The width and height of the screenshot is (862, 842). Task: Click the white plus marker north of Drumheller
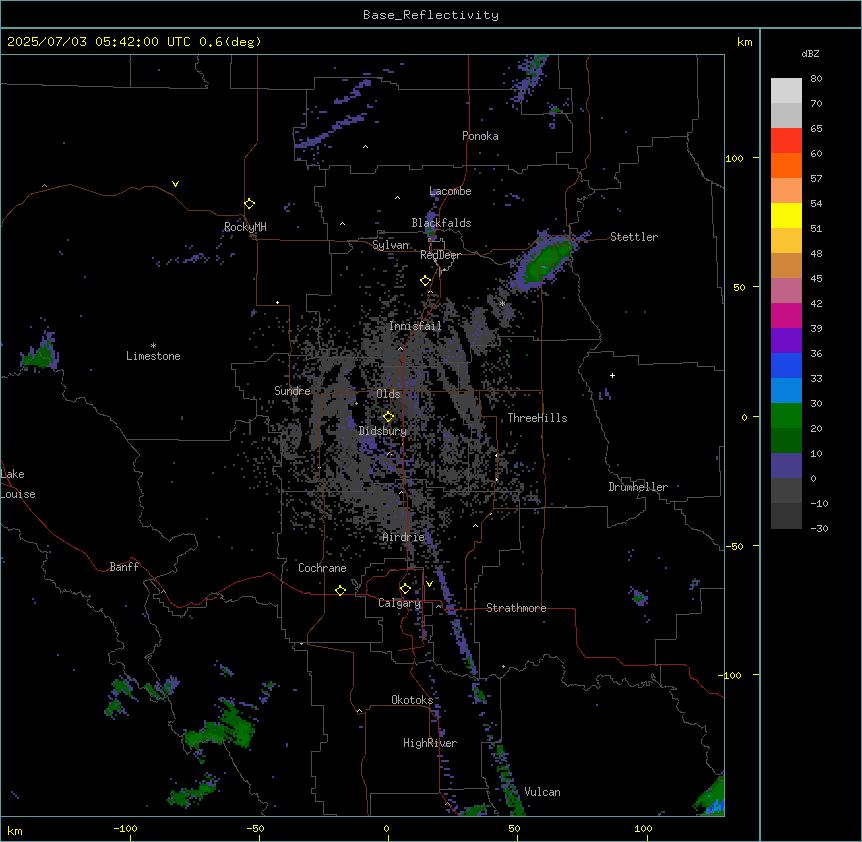tap(612, 375)
